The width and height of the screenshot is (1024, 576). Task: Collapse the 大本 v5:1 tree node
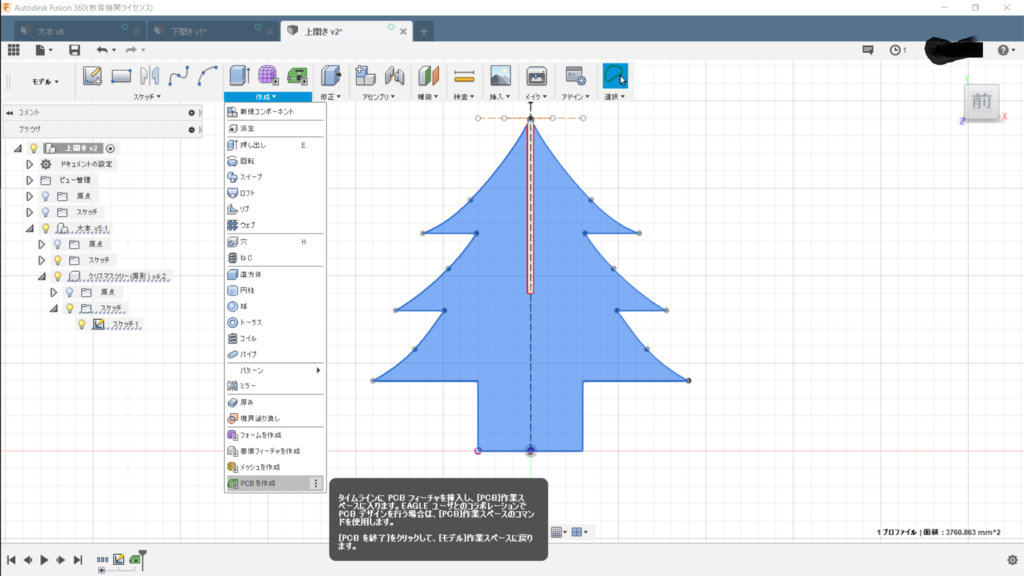point(29,229)
